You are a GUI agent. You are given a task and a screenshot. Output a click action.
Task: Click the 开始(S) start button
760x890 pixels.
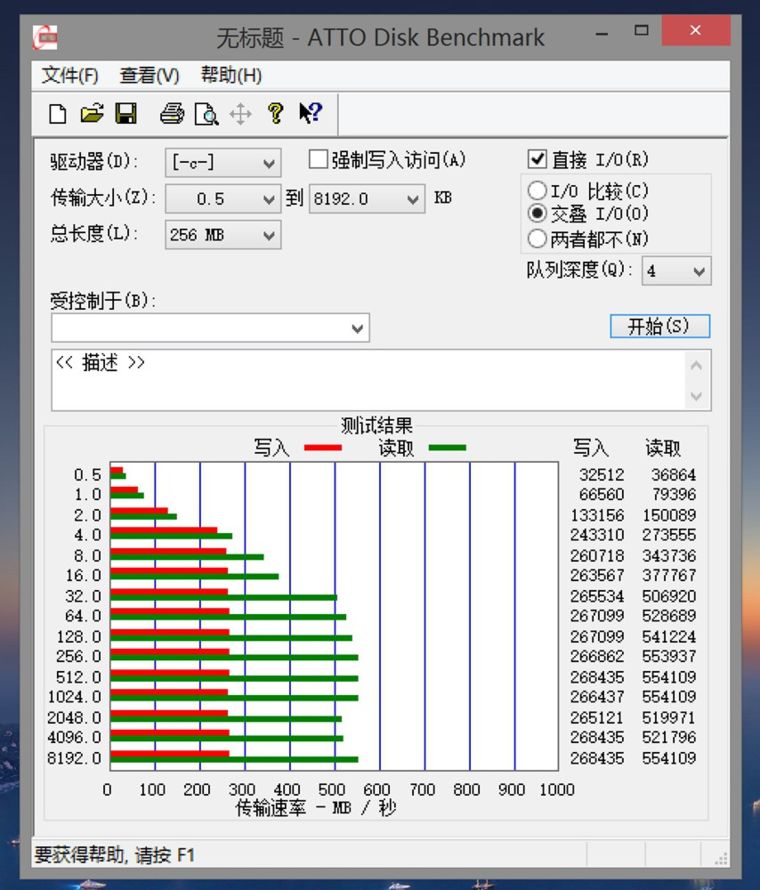click(659, 326)
